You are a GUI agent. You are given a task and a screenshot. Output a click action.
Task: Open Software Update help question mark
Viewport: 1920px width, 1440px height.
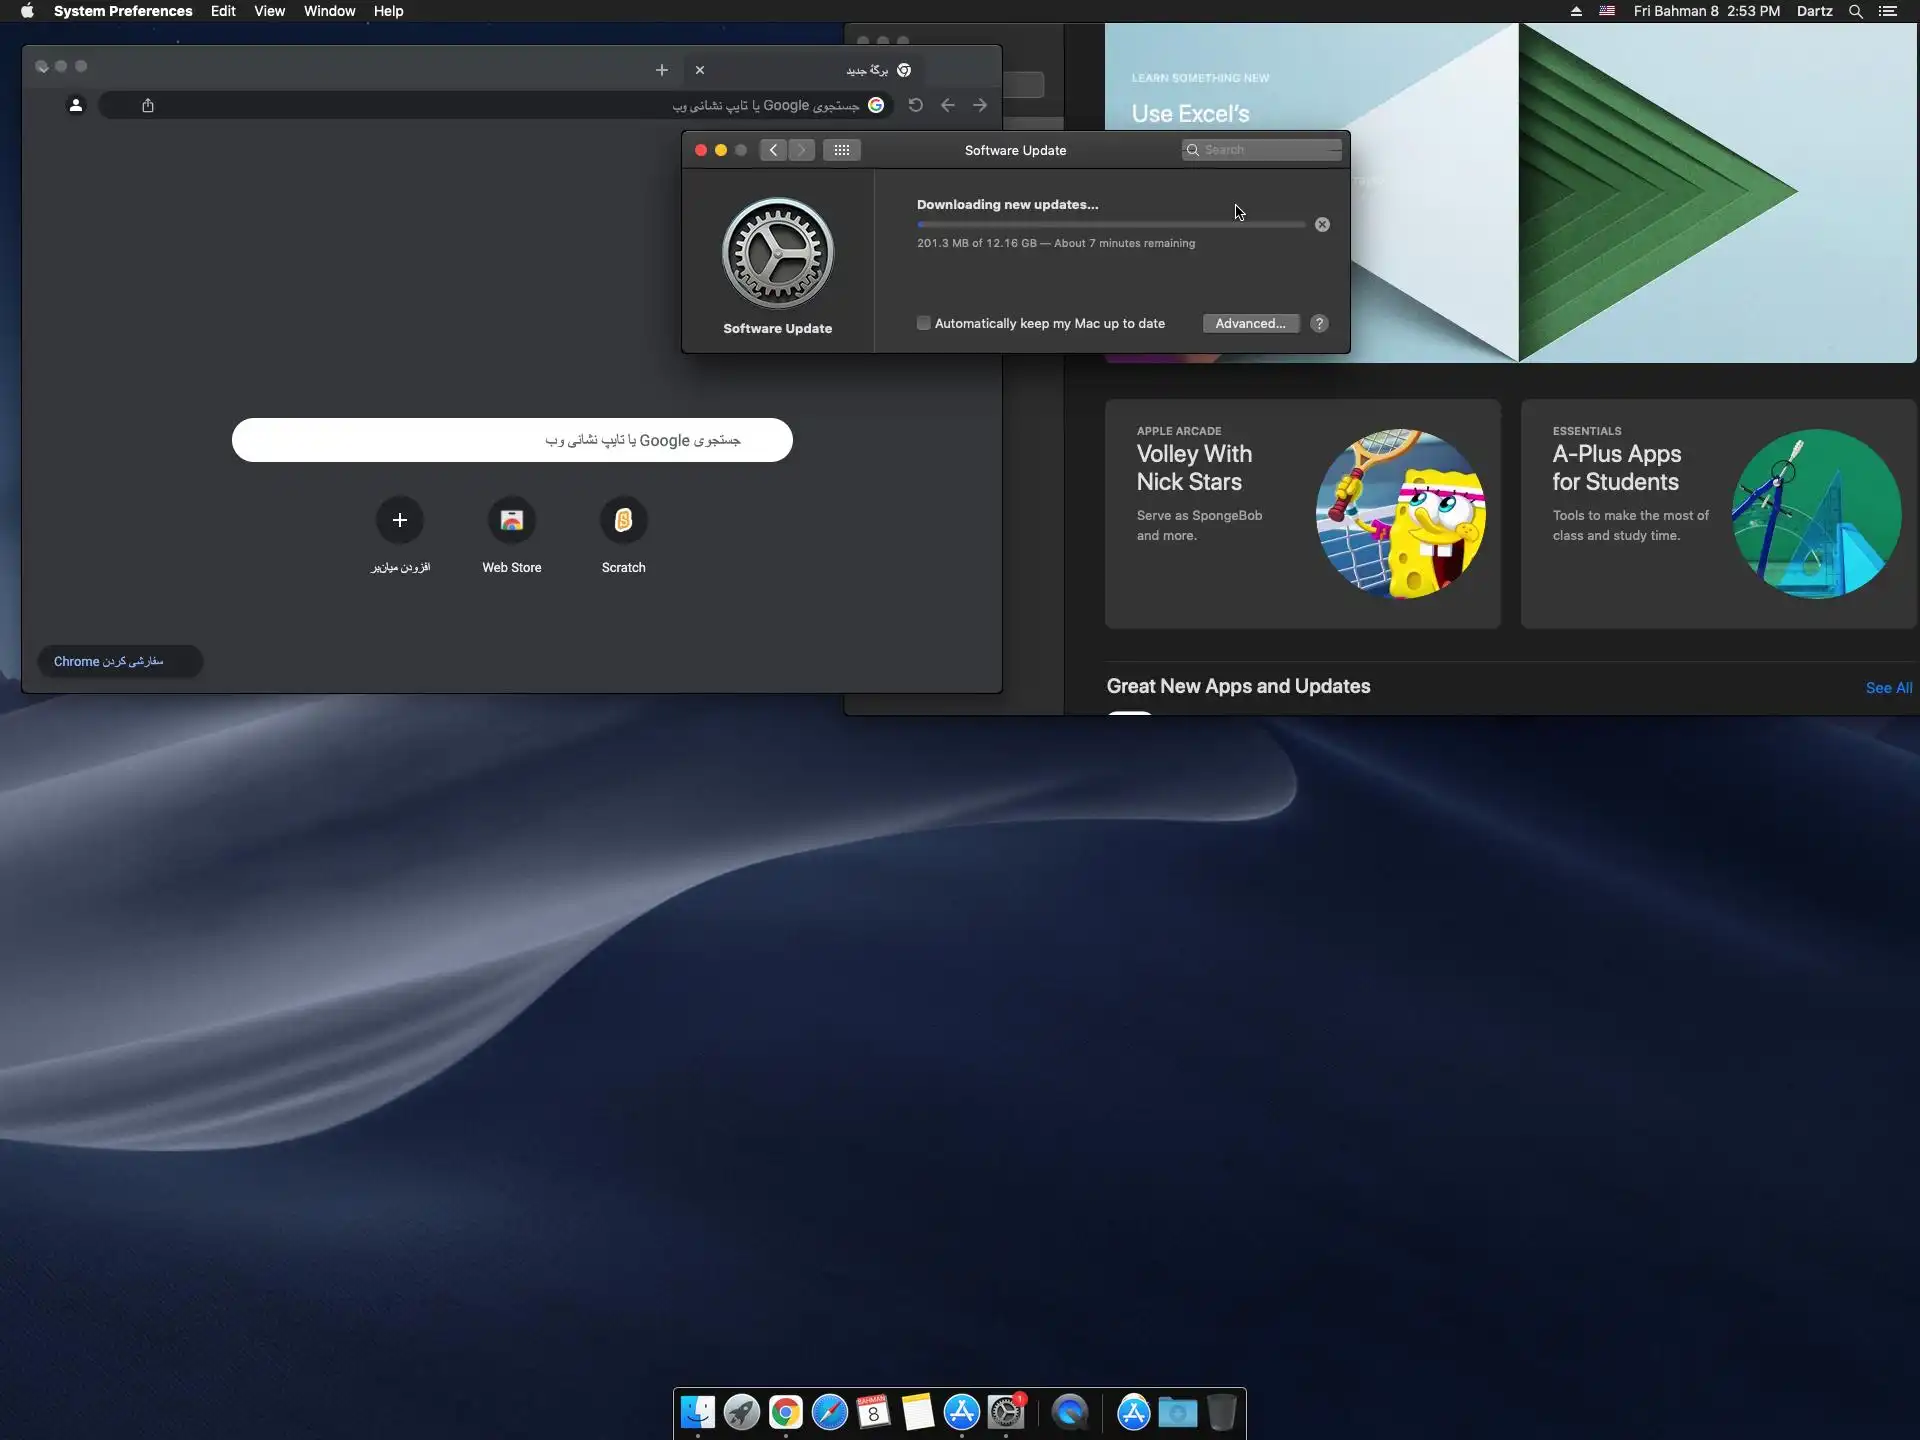[1319, 324]
